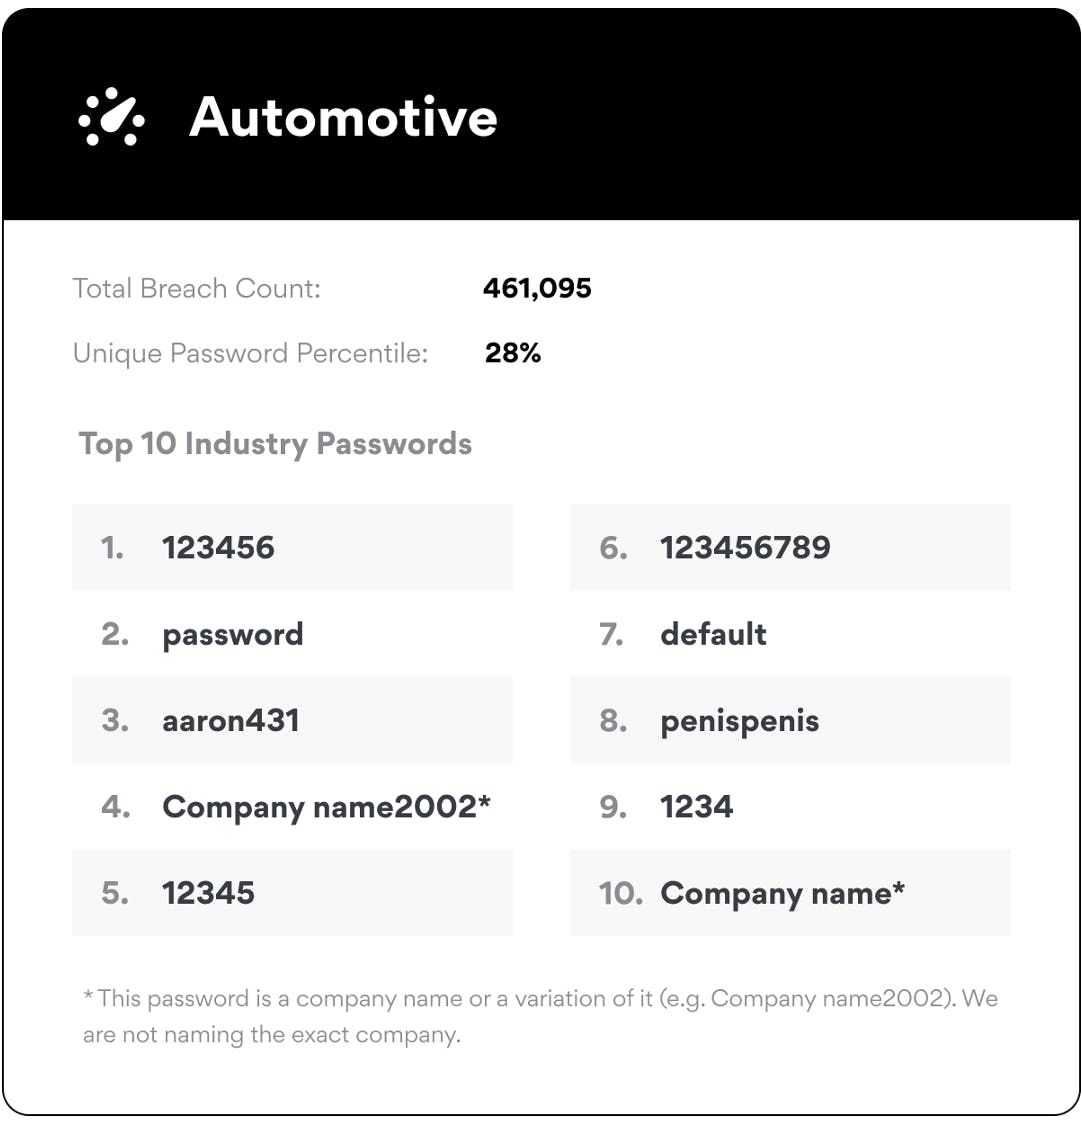Click the rank number 10 label
The height and width of the screenshot is (1124, 1082).
620,893
